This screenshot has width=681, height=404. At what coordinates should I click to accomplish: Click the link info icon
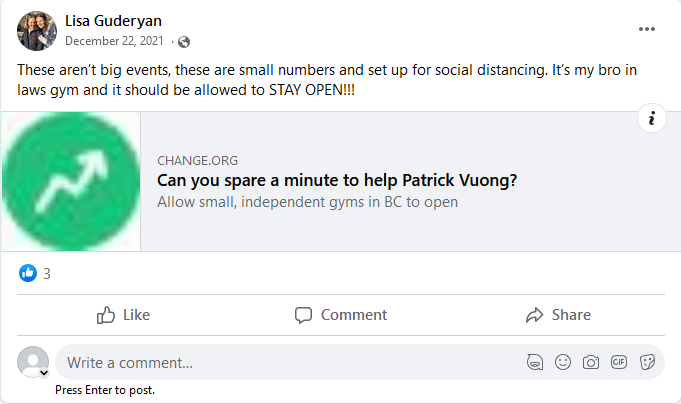pyautogui.click(x=651, y=119)
